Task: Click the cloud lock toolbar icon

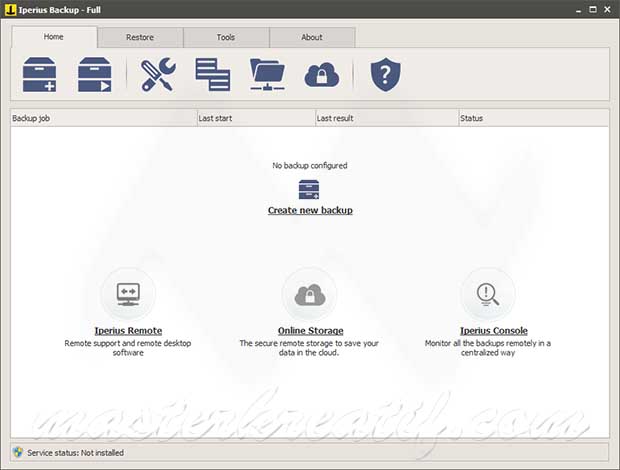Action: click(322, 74)
